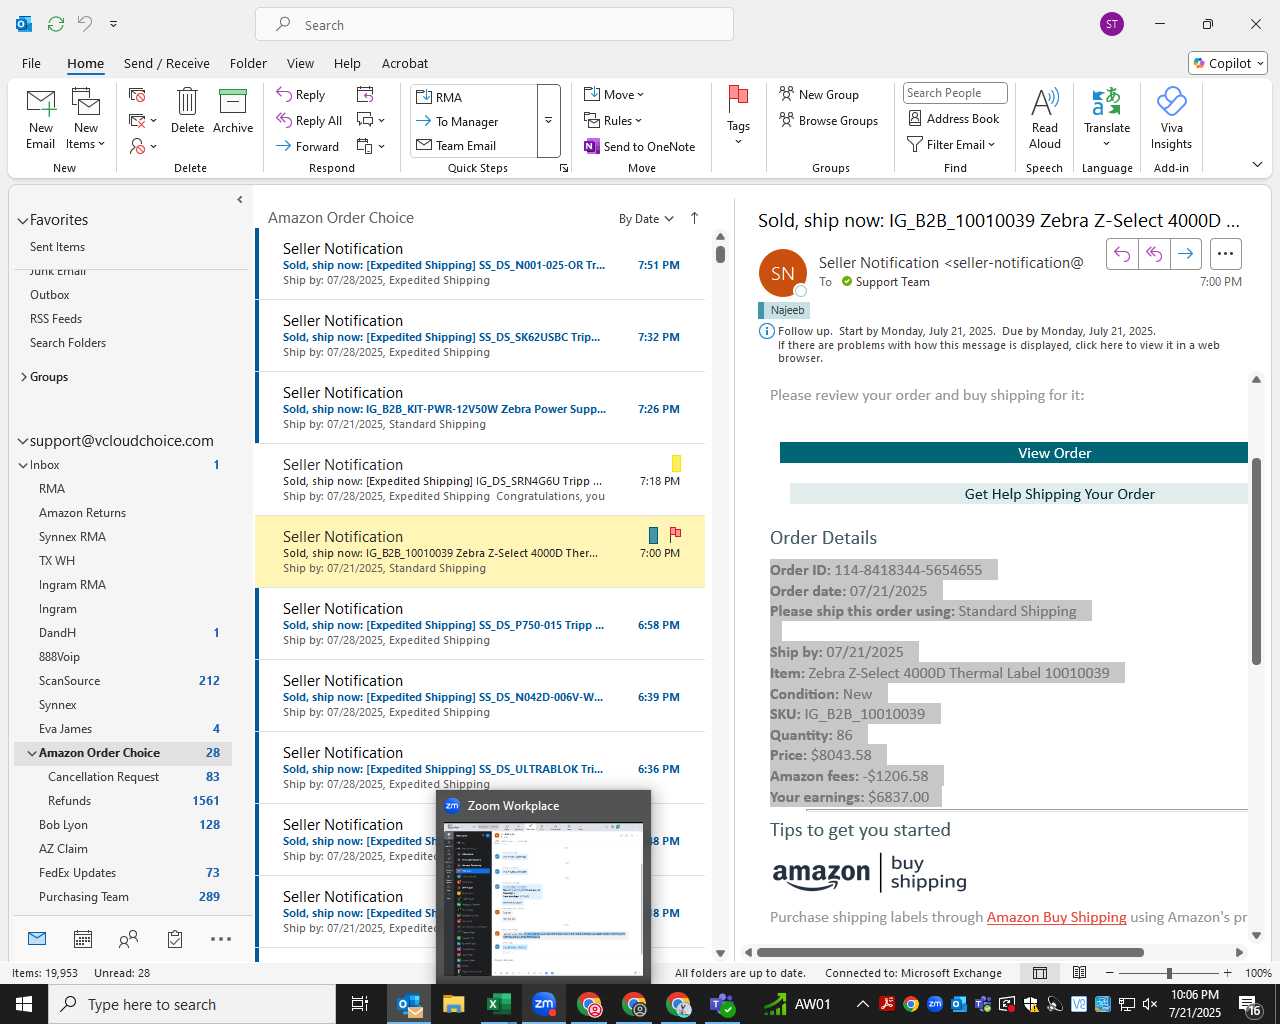Switch to Normal view in status bar
The height and width of the screenshot is (1024, 1280).
tap(1040, 973)
